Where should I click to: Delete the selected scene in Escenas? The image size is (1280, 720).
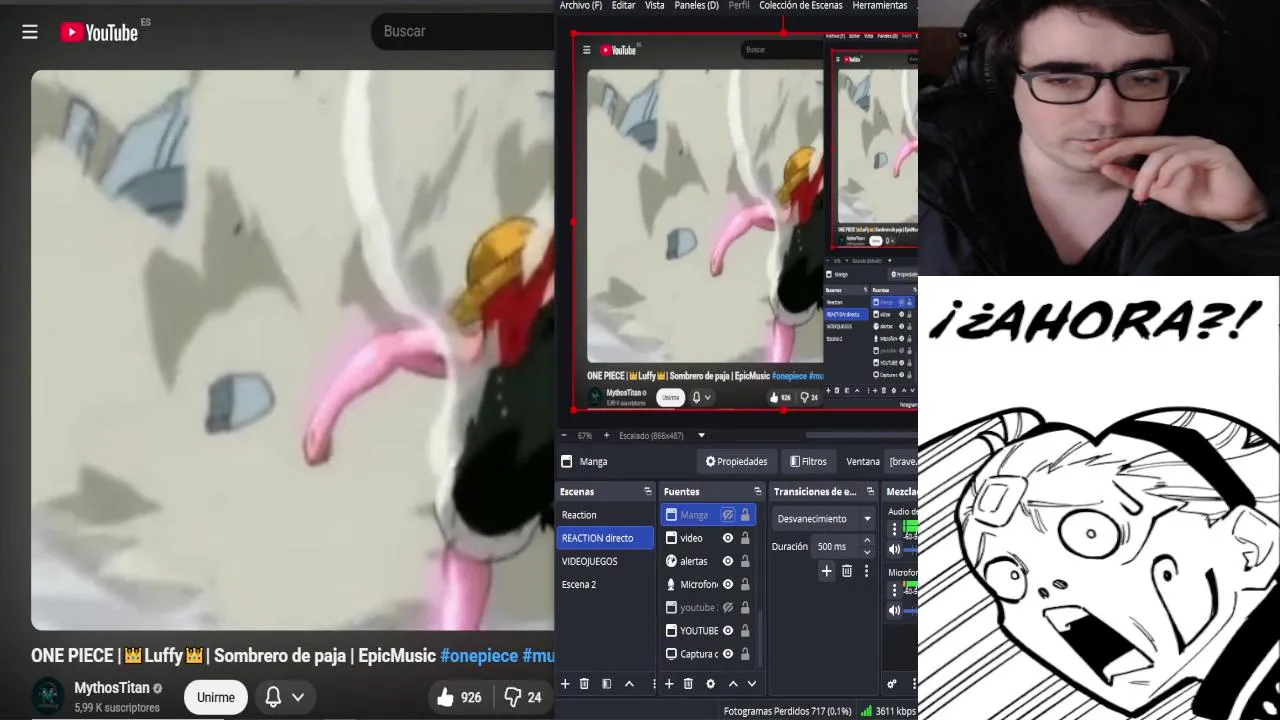584,684
